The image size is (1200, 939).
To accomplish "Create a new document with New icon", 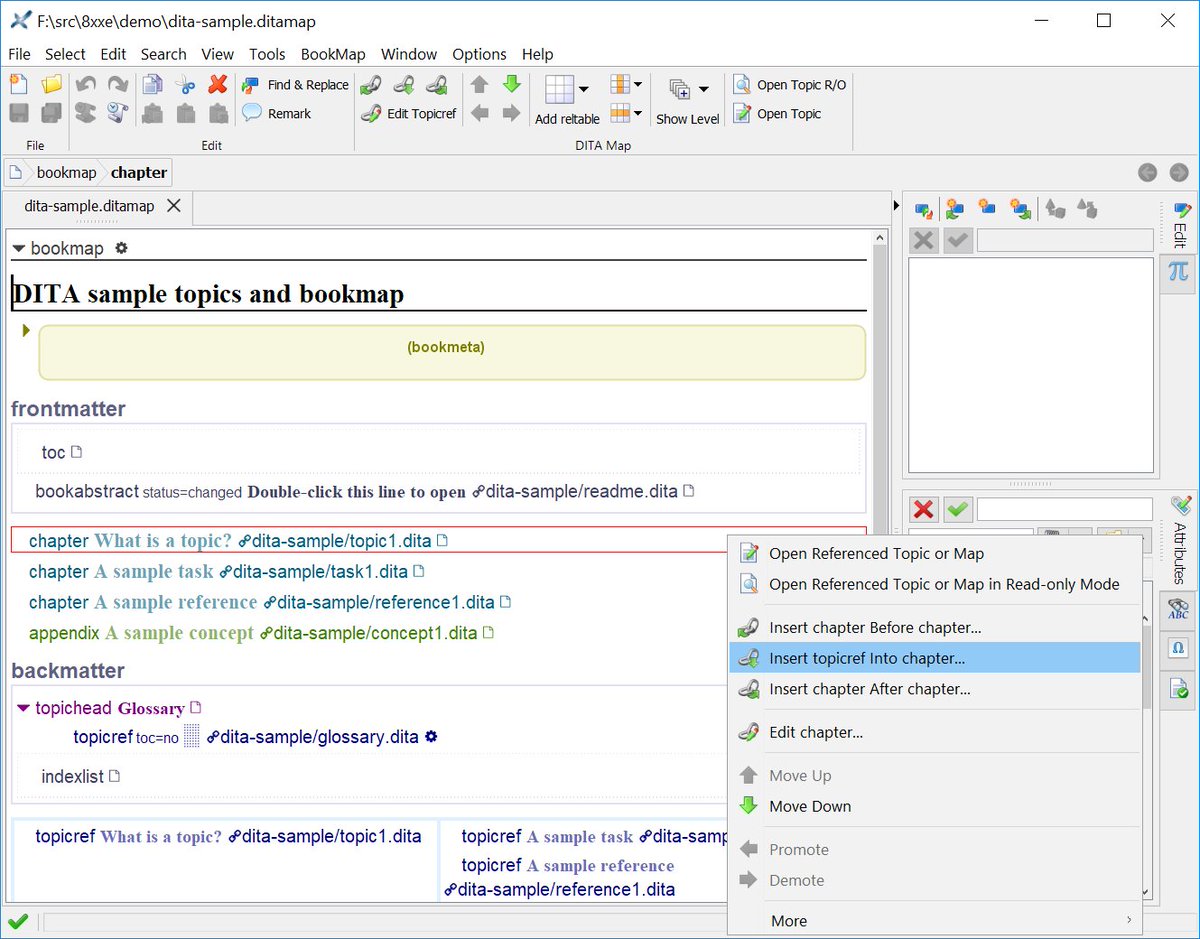I will 19,85.
